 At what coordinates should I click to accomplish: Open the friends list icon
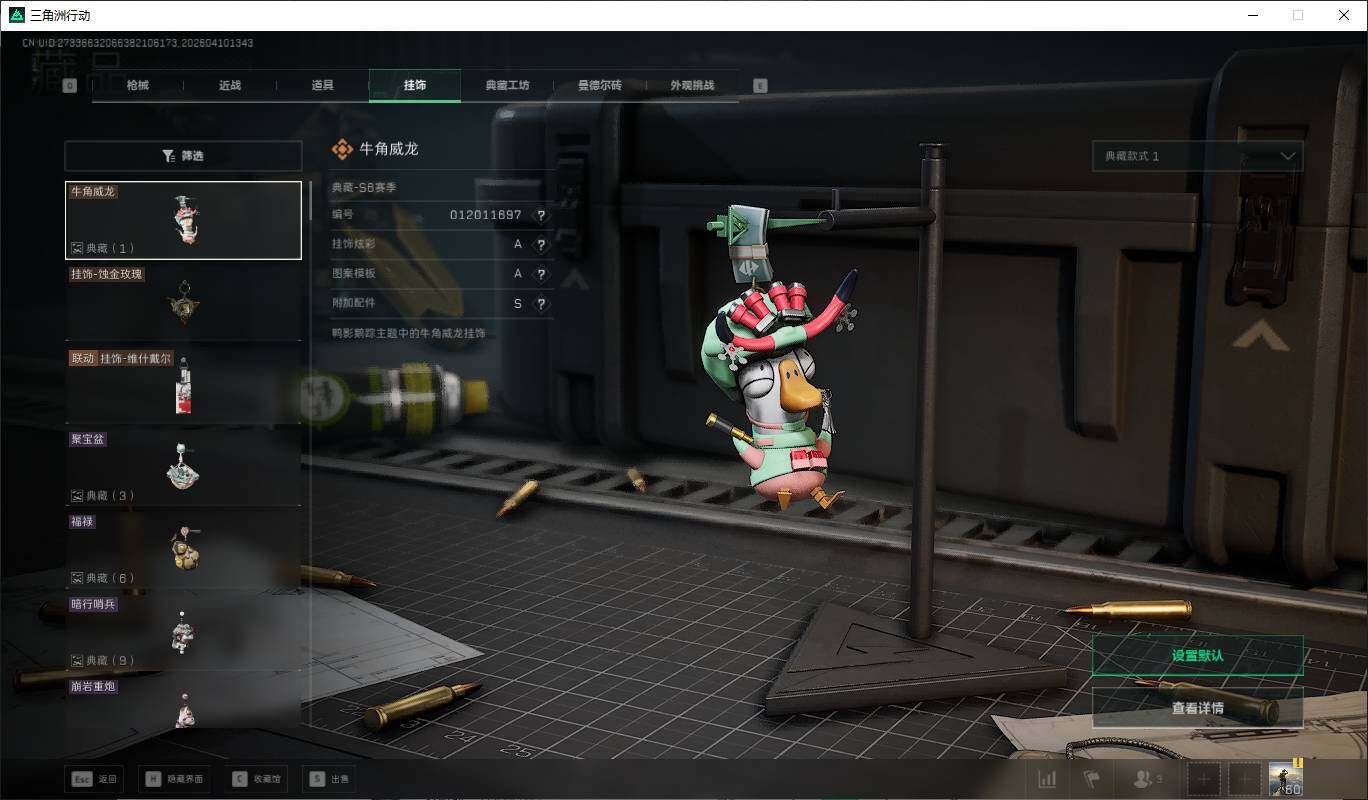(1146, 779)
